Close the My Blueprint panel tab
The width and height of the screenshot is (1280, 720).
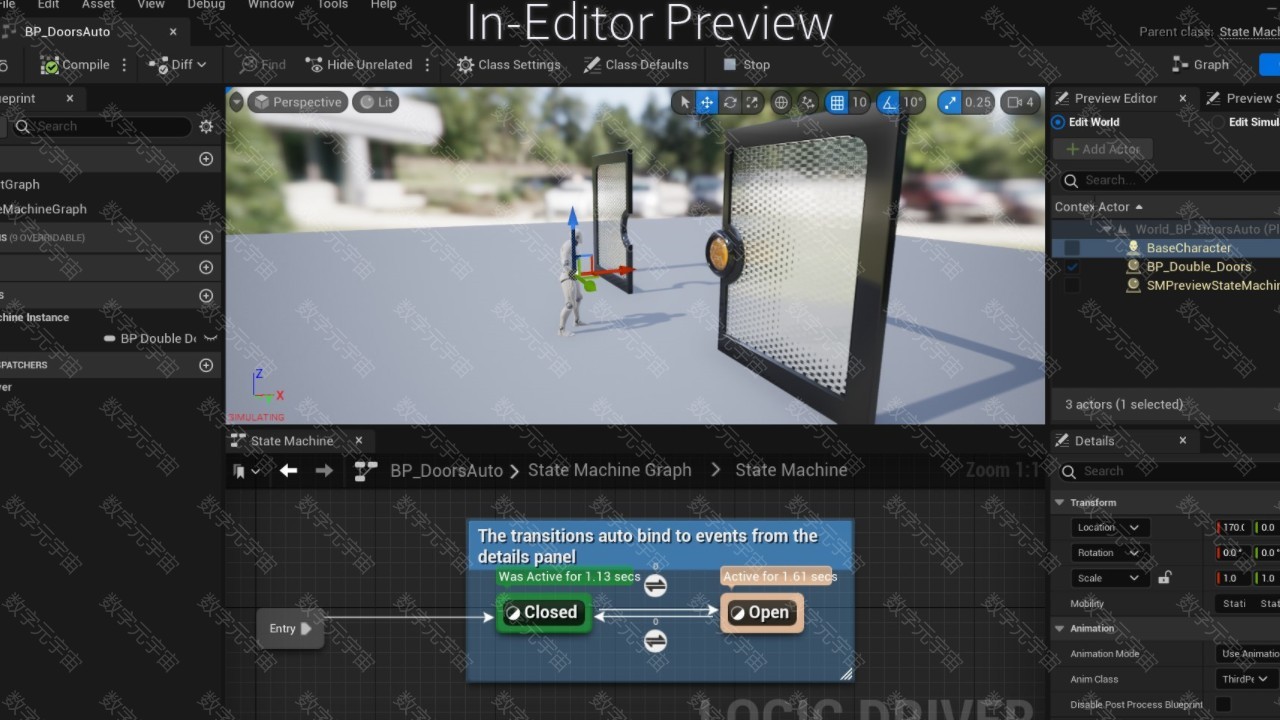point(70,98)
